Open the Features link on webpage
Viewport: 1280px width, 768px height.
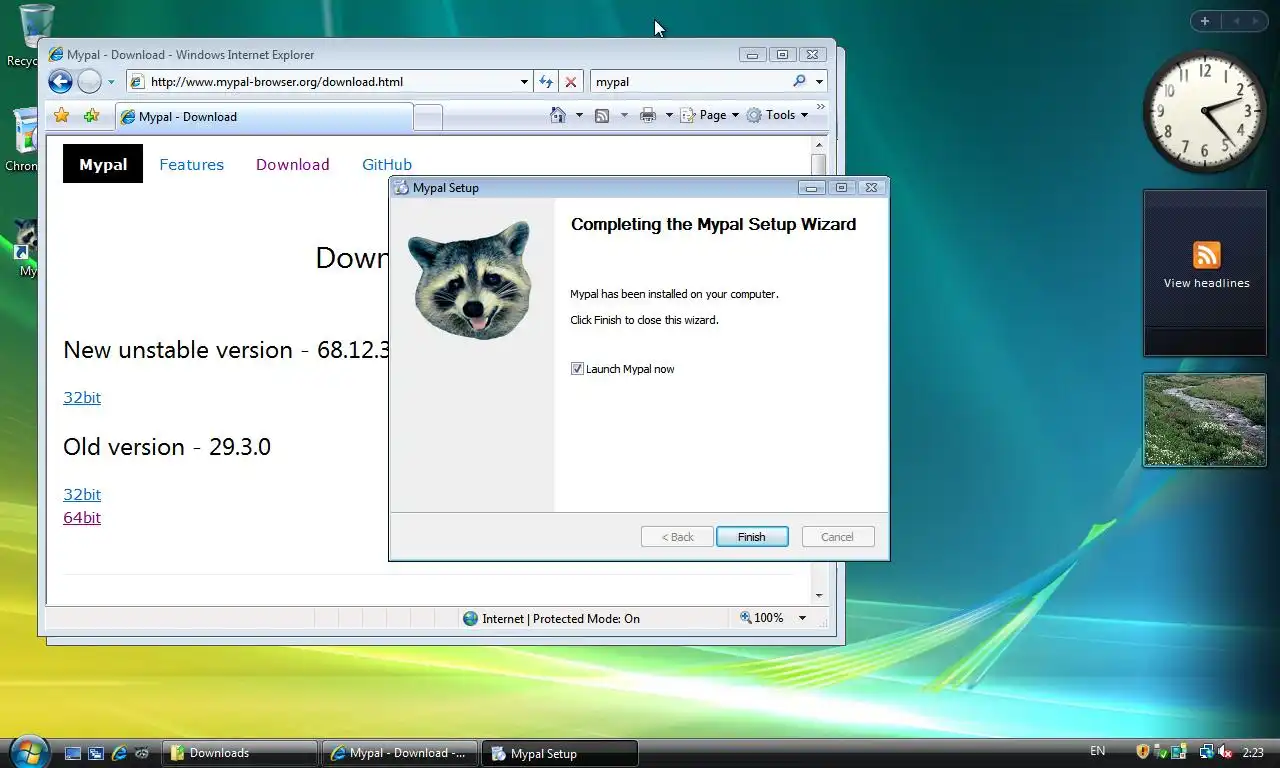[x=191, y=164]
